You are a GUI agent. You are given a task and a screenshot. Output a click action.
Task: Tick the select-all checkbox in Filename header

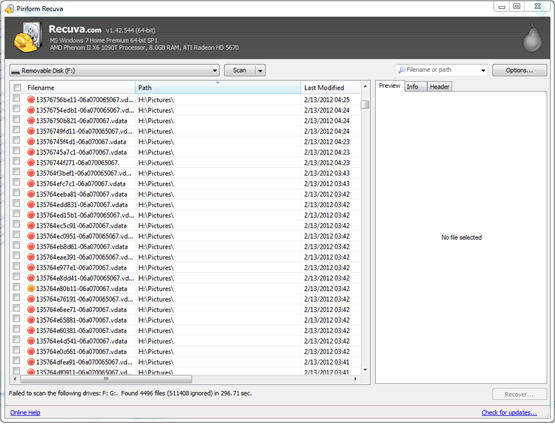coord(17,87)
